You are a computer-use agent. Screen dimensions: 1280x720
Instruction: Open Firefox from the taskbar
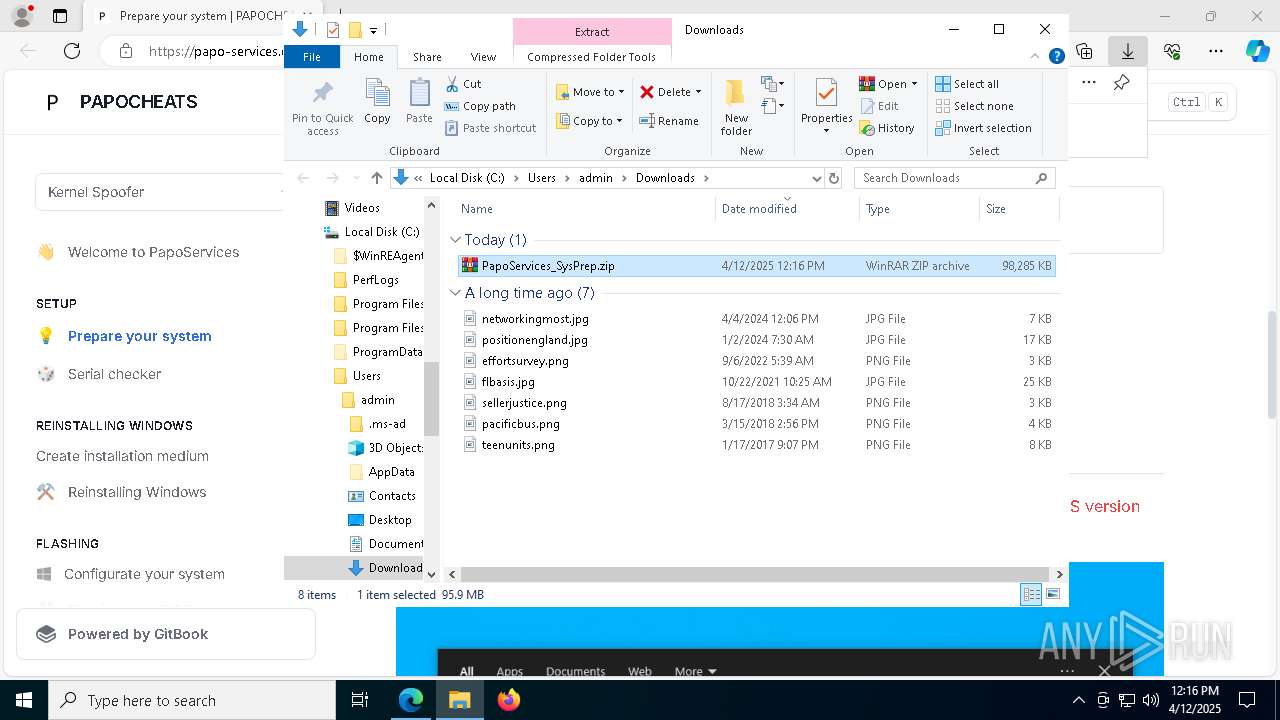509,700
